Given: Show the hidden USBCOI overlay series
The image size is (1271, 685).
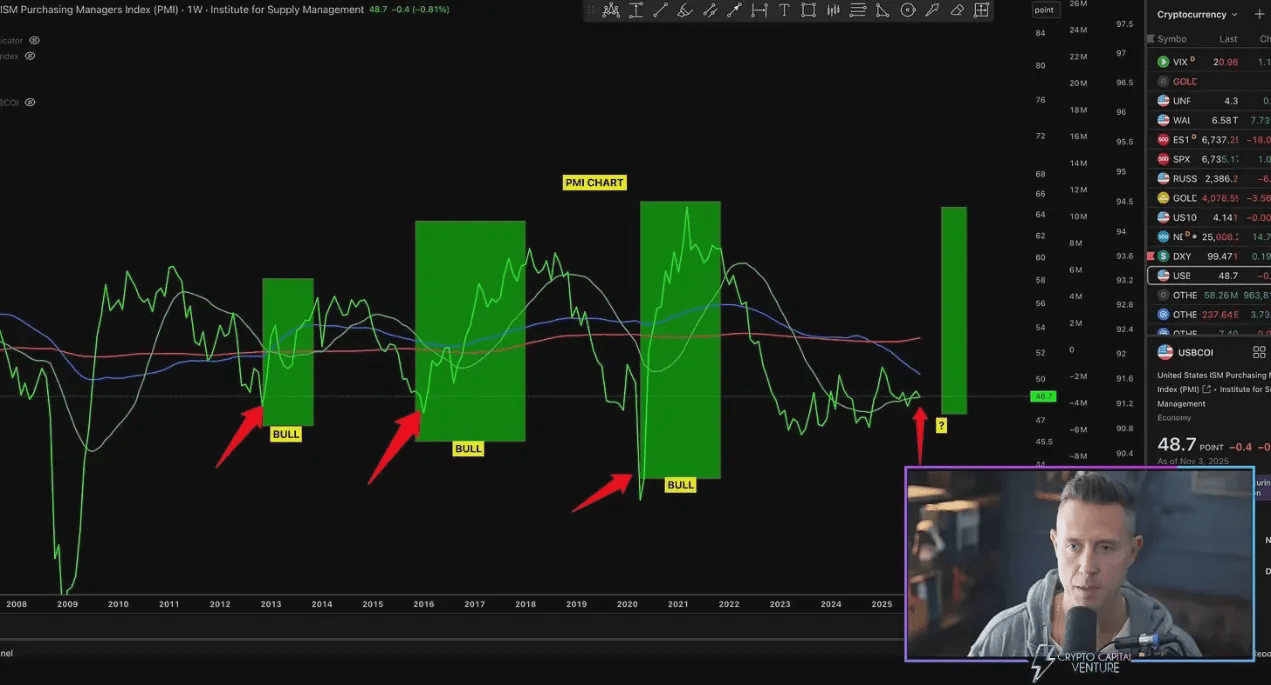Looking at the screenshot, I should click(30, 102).
